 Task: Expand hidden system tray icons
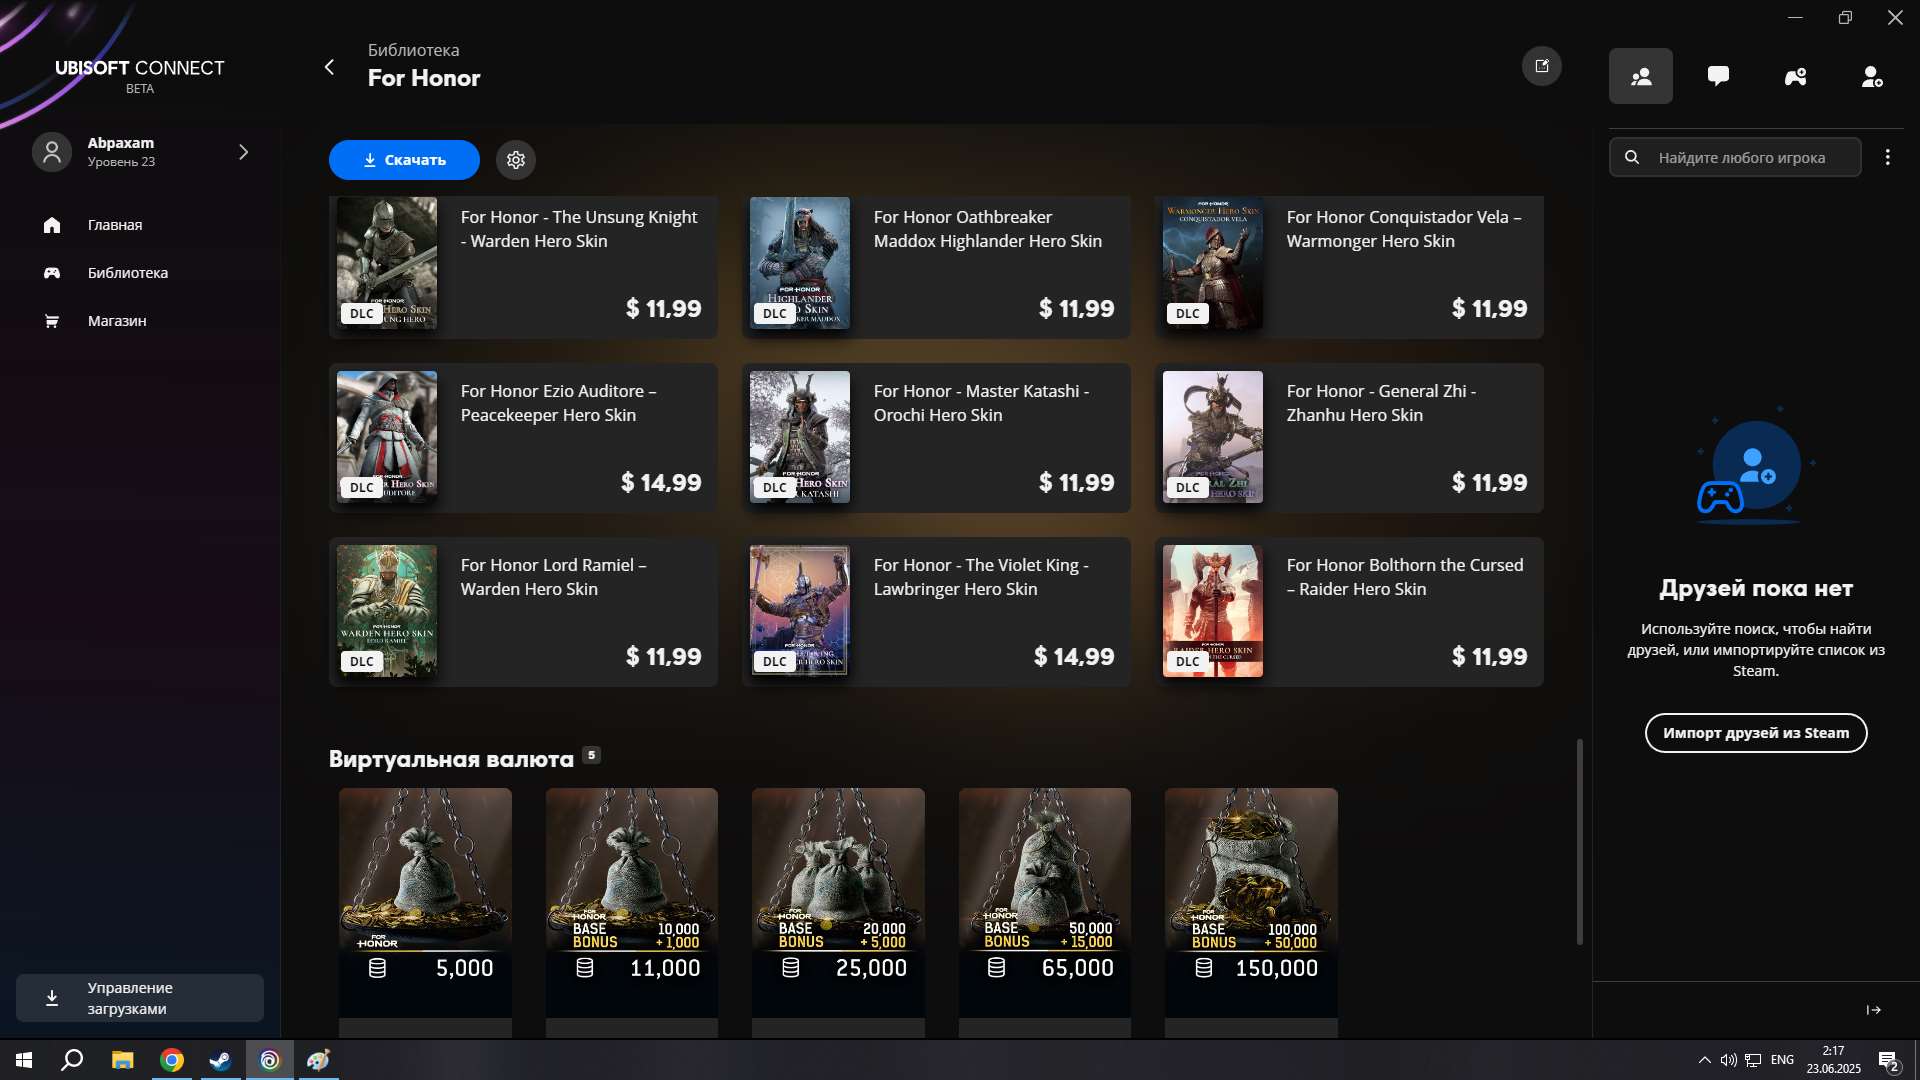[1703, 1060]
